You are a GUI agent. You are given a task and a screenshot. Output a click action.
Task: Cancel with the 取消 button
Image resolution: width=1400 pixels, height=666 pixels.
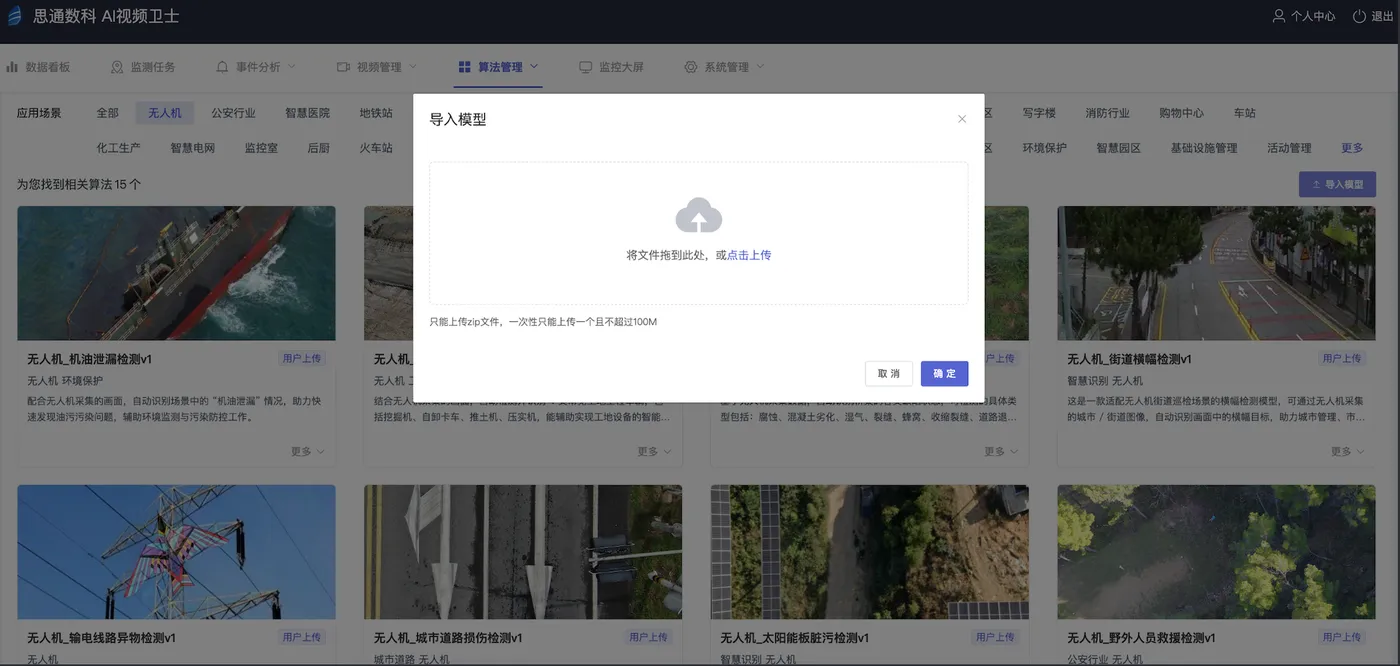tap(889, 373)
